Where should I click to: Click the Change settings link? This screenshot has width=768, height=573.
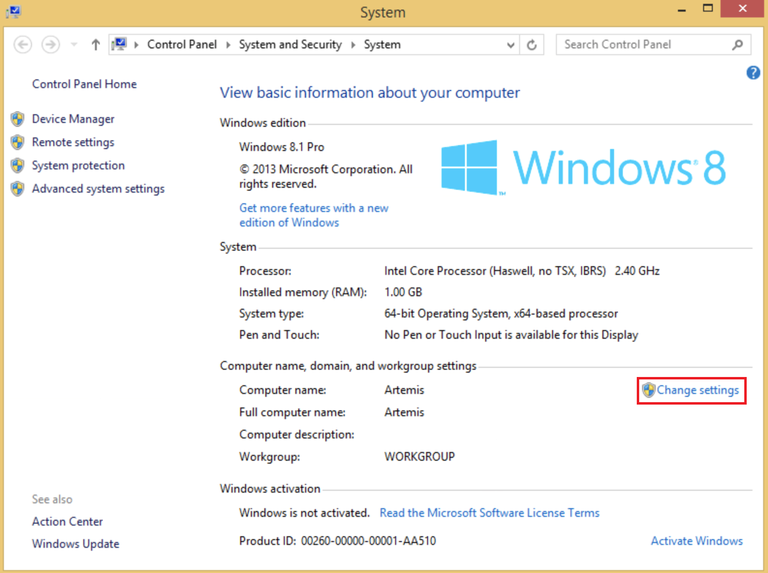click(697, 390)
